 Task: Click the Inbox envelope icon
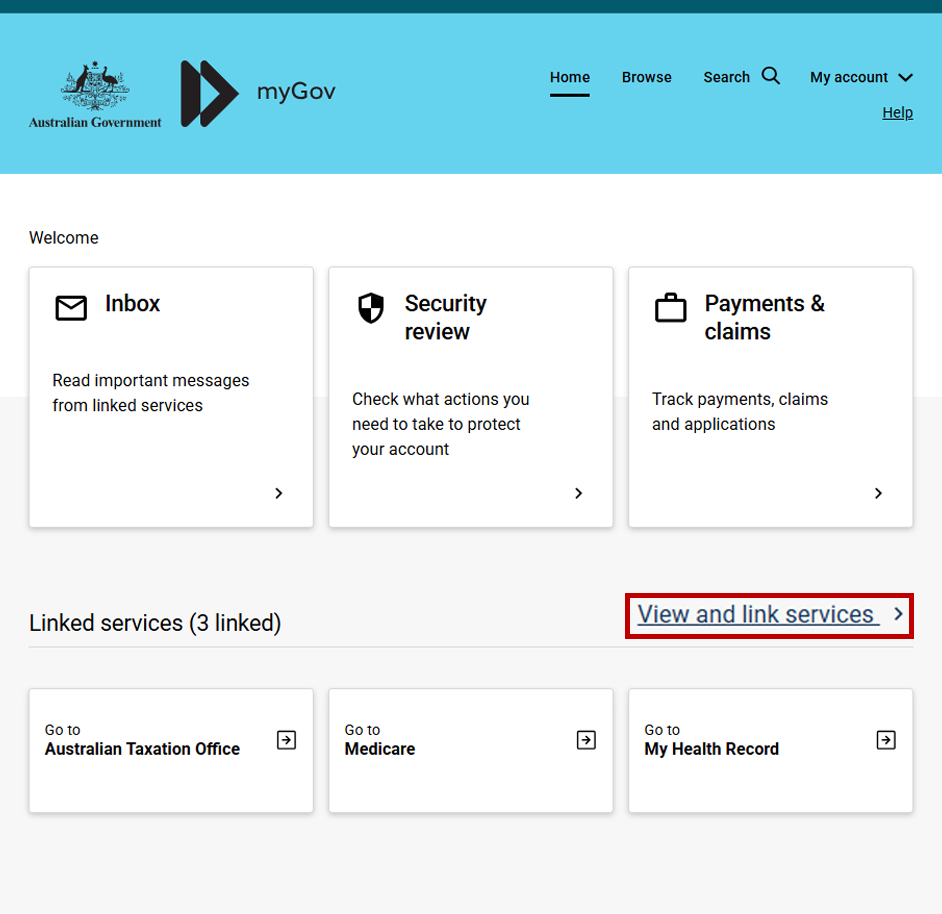coord(70,308)
